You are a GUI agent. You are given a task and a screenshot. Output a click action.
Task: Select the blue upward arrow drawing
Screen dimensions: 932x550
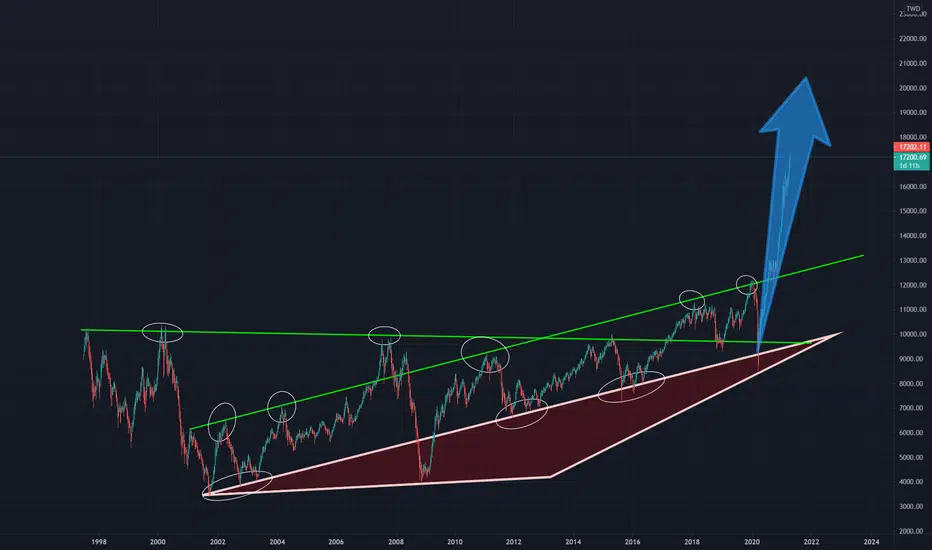tap(794, 137)
